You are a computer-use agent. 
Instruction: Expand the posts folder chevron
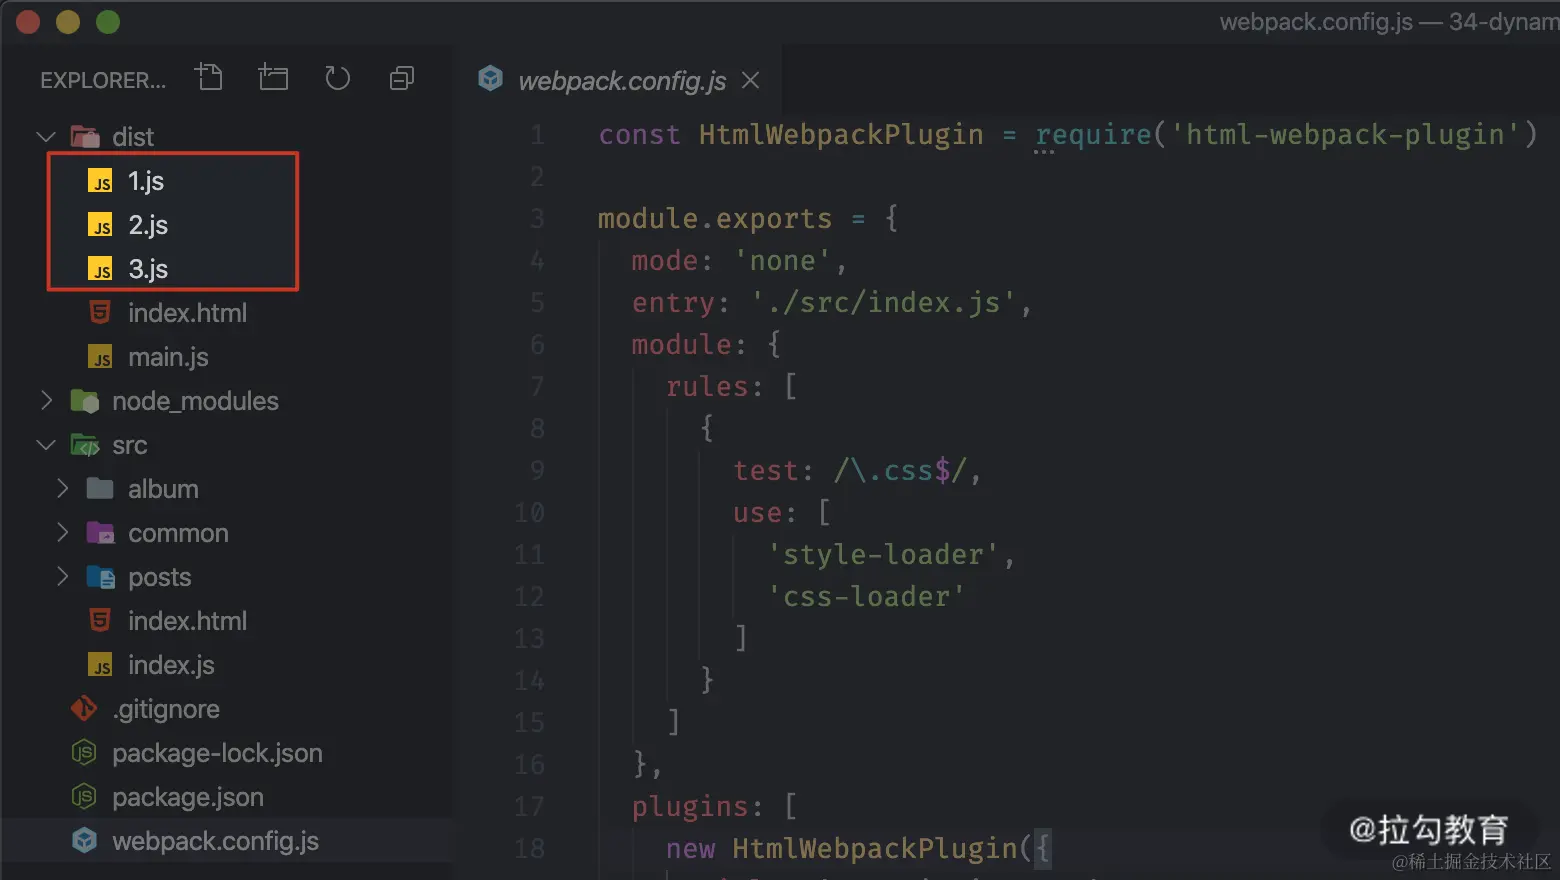point(62,577)
